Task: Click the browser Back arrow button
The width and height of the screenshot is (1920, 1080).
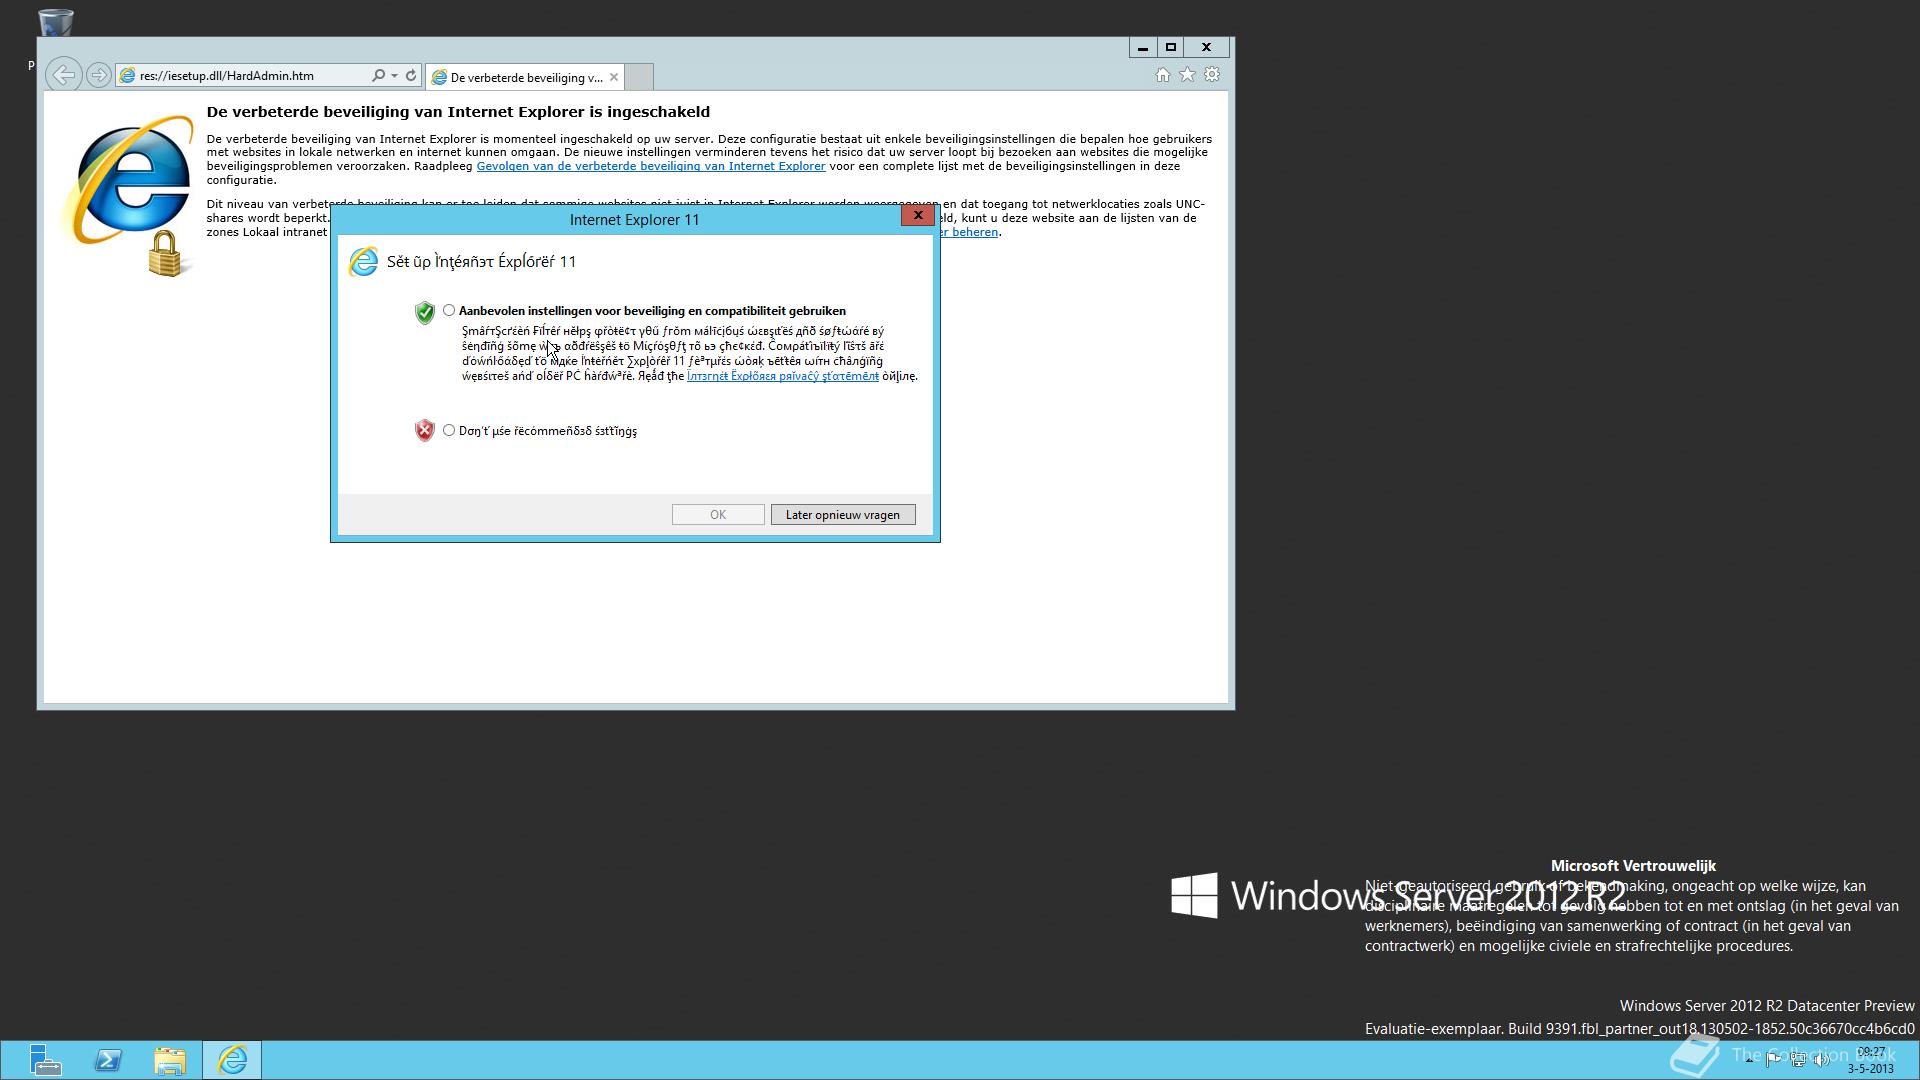Action: coord(64,75)
